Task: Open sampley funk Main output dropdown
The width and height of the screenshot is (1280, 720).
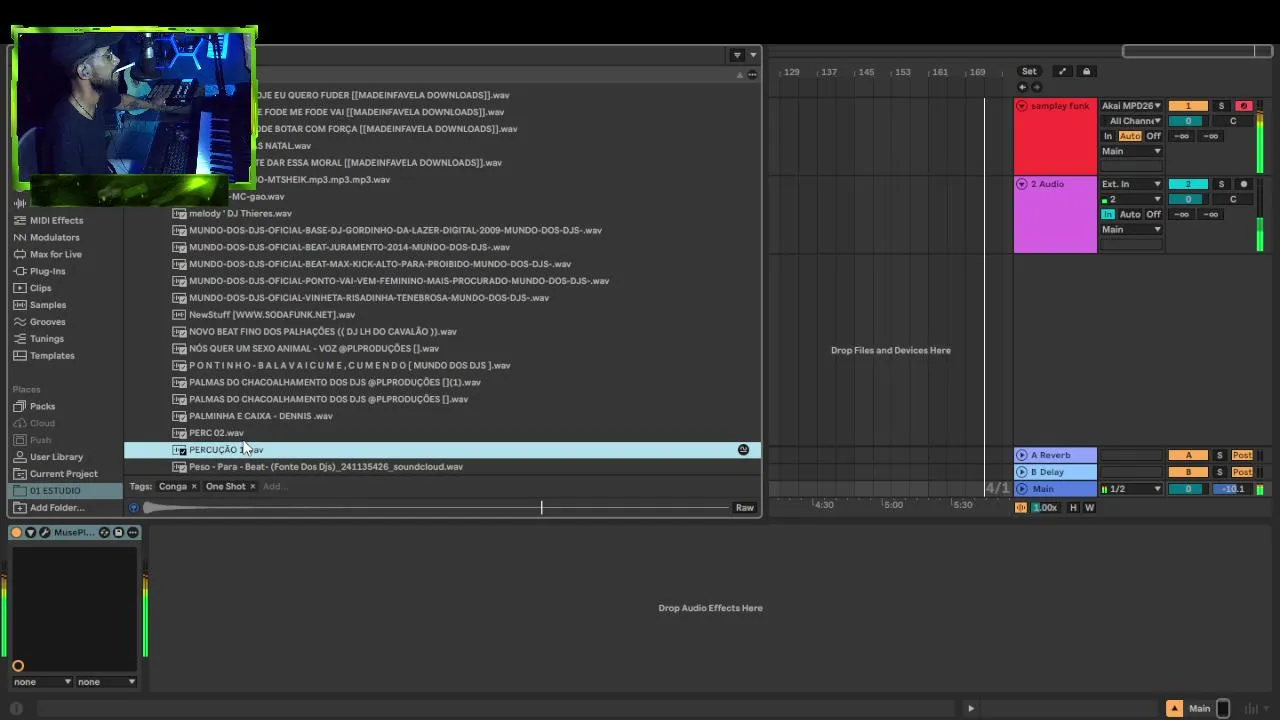Action: (x=1131, y=151)
